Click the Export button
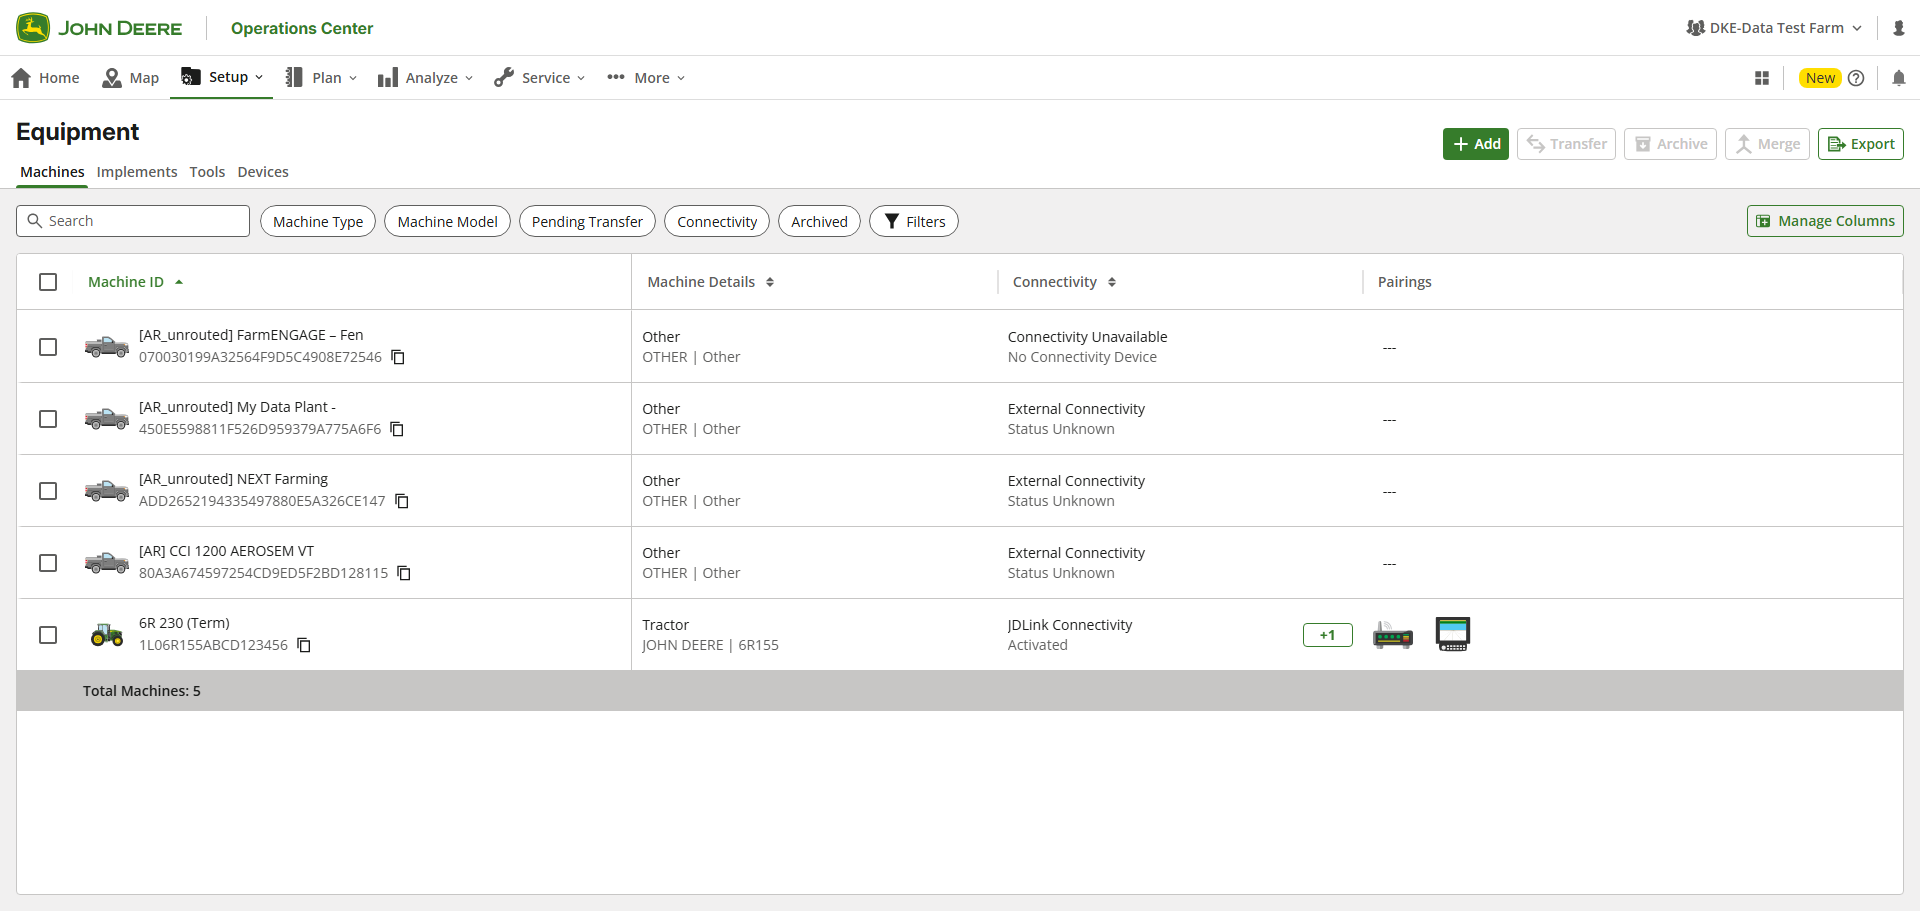The image size is (1920, 911). tap(1860, 144)
